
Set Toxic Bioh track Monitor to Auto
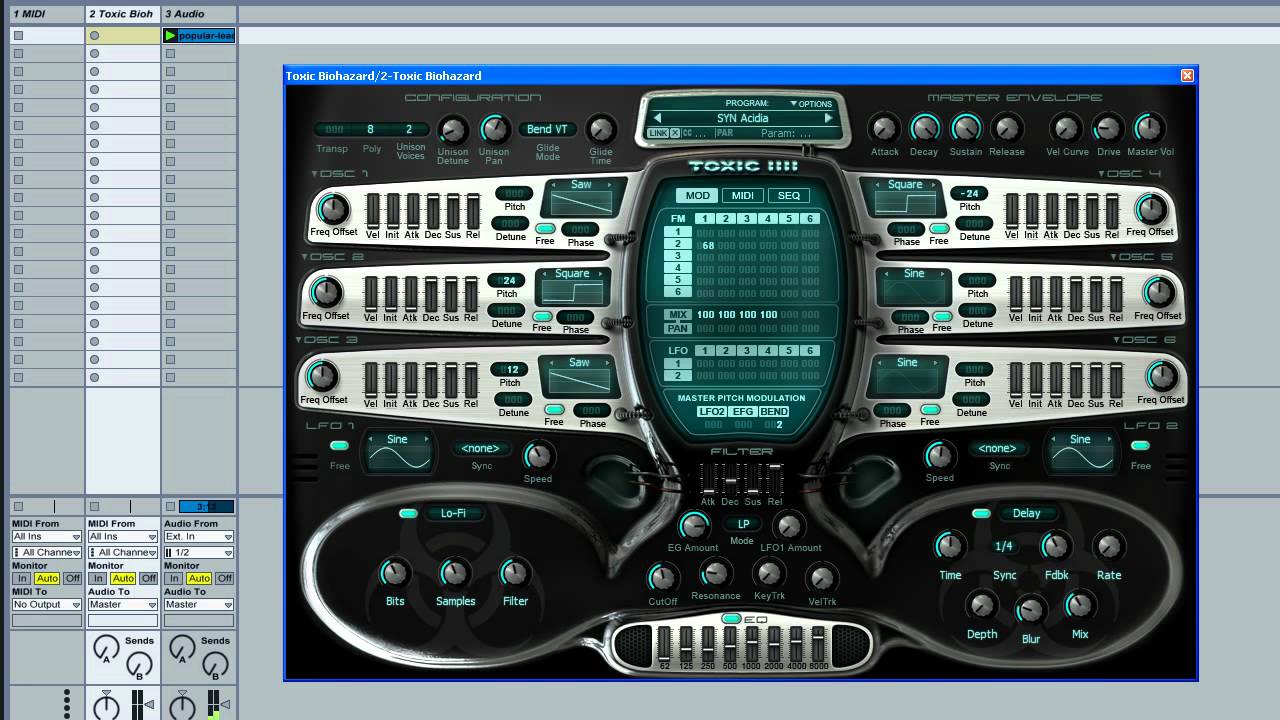click(x=123, y=578)
